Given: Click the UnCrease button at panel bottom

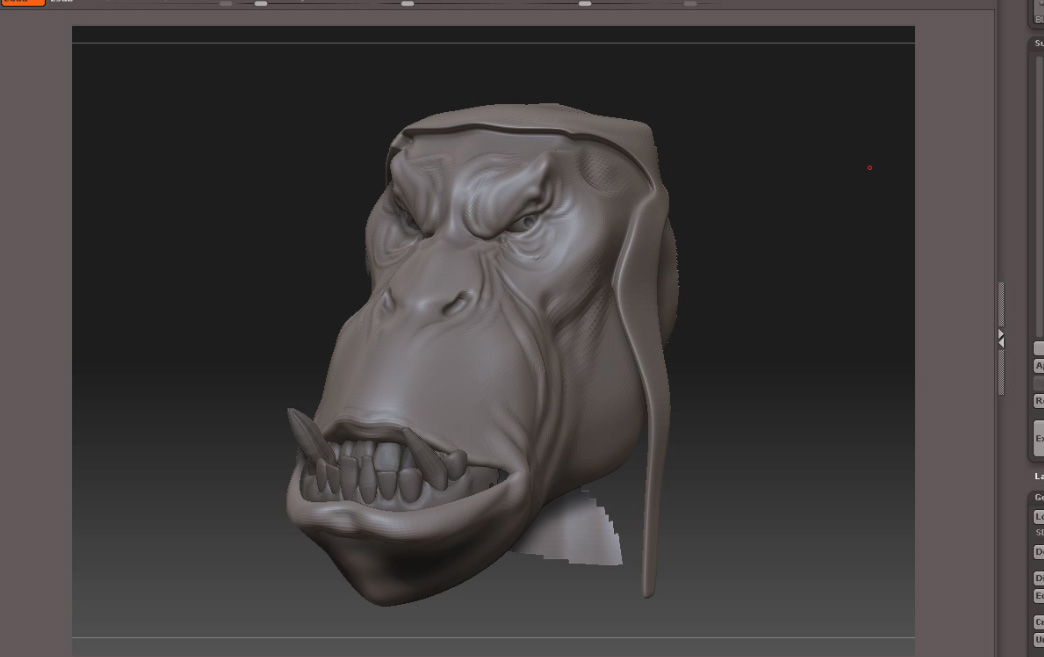Looking at the screenshot, I should click(x=1038, y=639).
